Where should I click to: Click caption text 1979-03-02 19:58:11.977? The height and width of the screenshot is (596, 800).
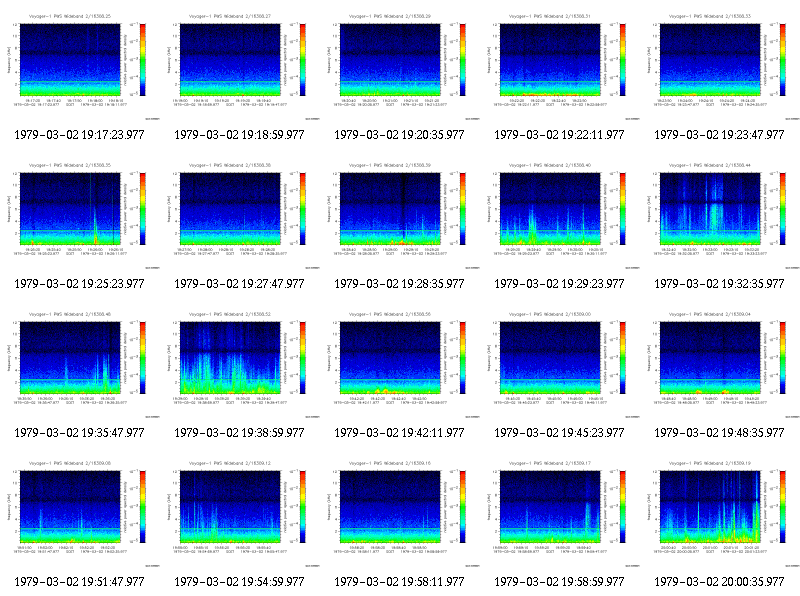pos(399,582)
